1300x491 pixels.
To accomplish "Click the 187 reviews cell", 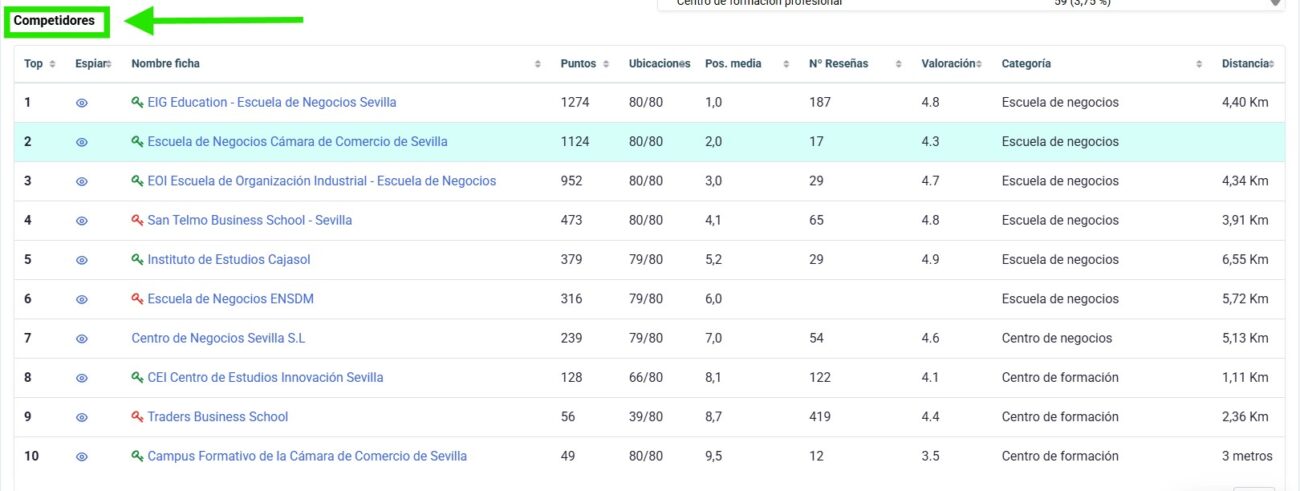I will 820,102.
